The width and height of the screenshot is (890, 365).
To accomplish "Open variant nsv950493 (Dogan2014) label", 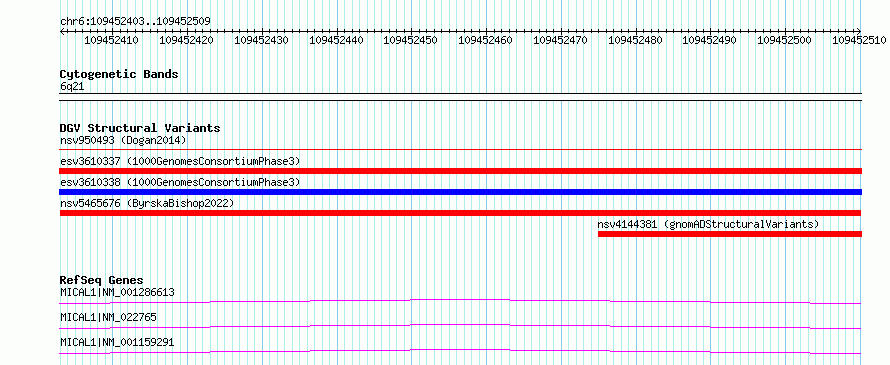I will click(123, 140).
